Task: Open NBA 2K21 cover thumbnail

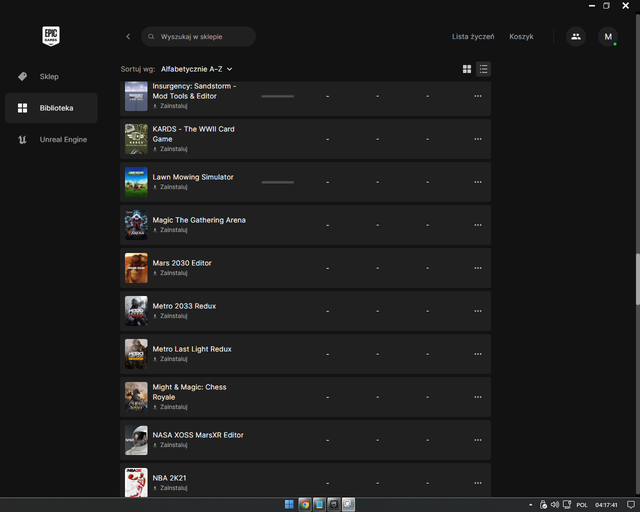Action: pyautogui.click(x=136, y=482)
